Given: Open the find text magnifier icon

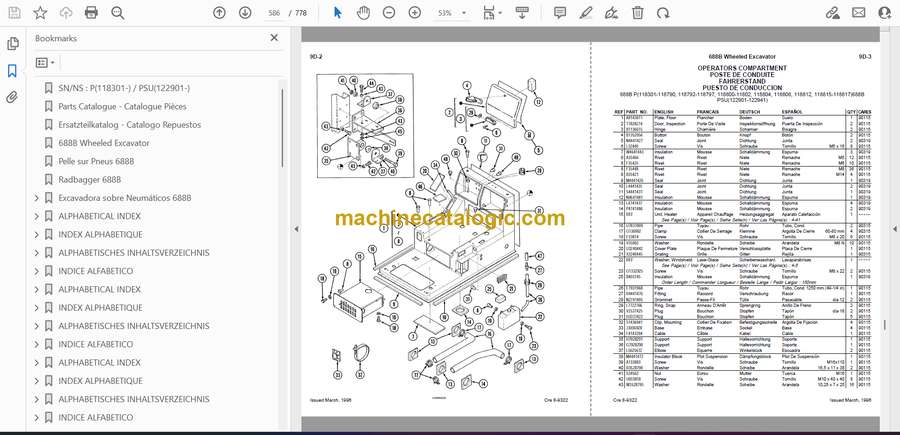Looking at the screenshot, I should click(118, 13).
